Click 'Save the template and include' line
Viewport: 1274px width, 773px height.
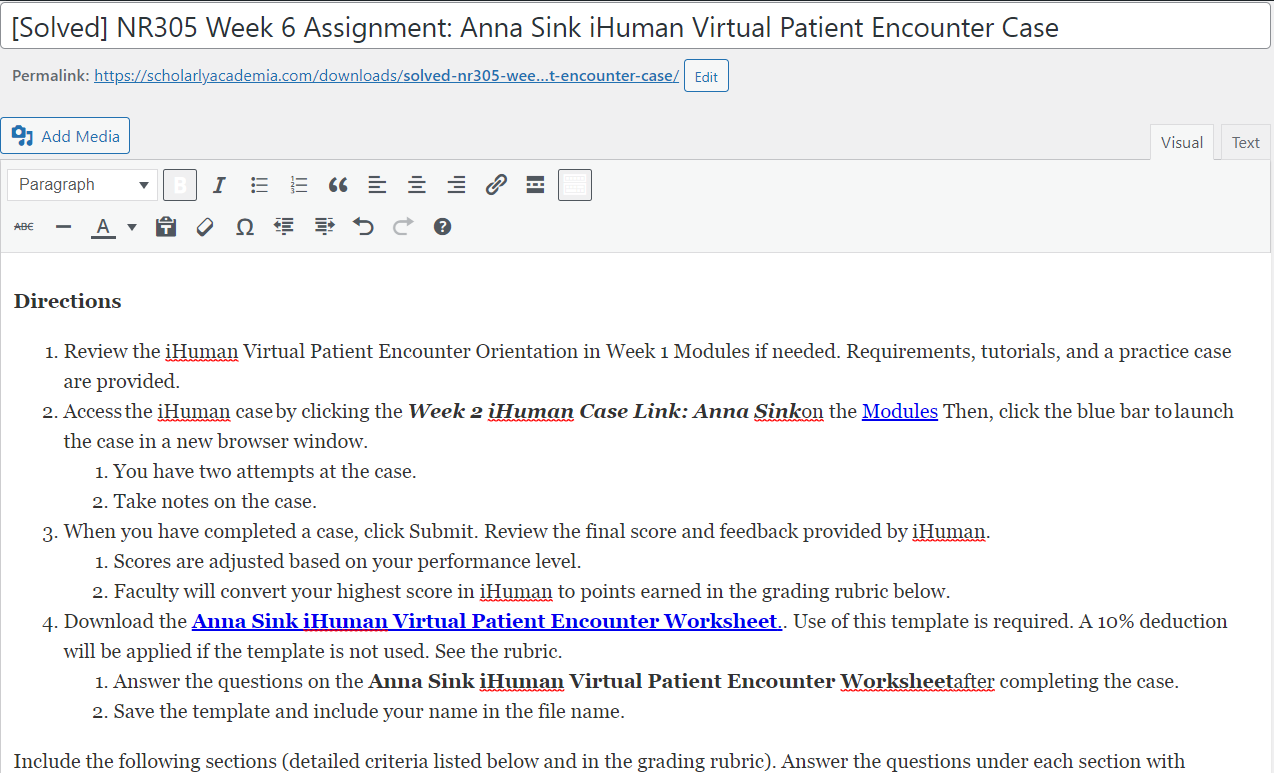coord(369,711)
